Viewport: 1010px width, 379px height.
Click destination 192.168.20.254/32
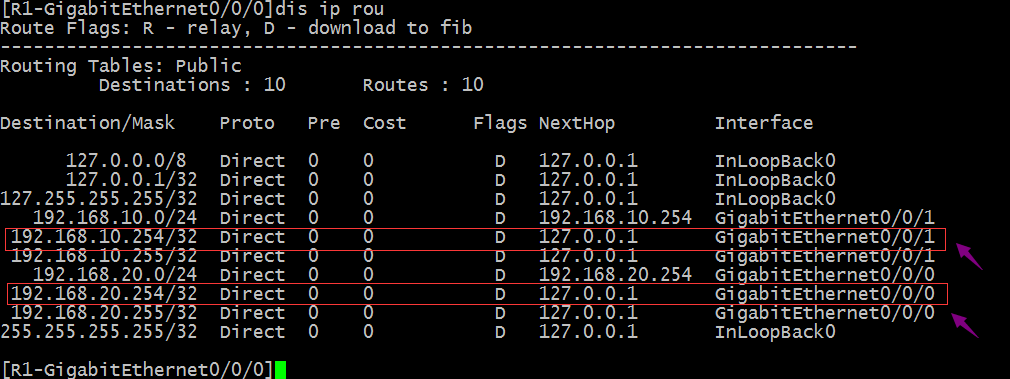coord(104,294)
